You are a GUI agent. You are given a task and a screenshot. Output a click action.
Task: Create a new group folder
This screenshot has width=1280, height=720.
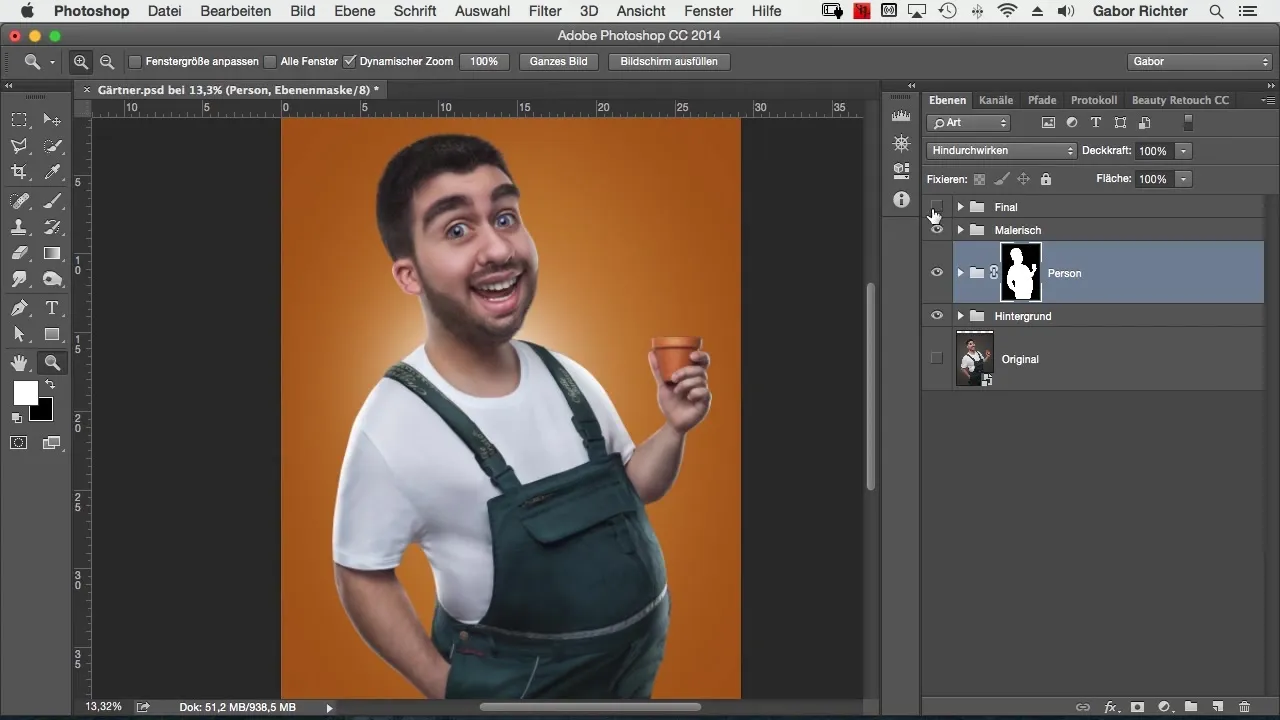[x=1191, y=707]
